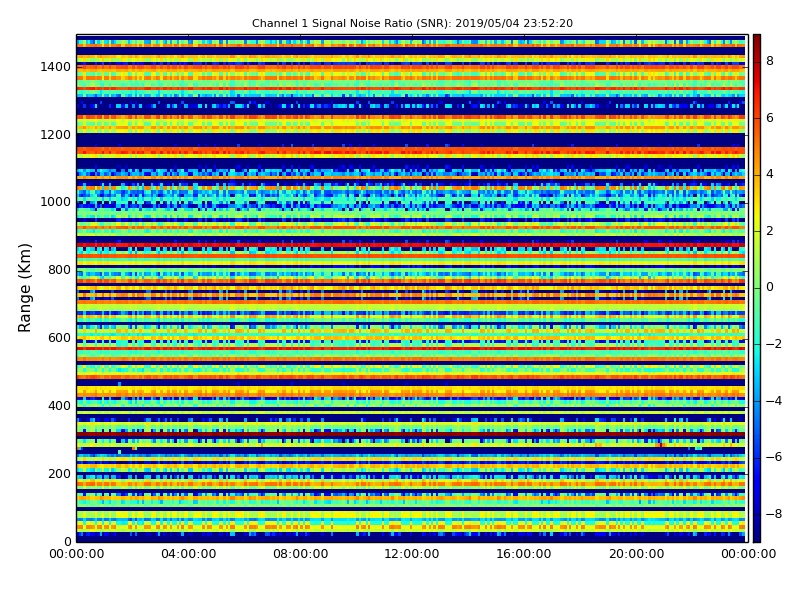Click the thick dark blue band near 1200 km

pyautogui.click(x=411, y=140)
